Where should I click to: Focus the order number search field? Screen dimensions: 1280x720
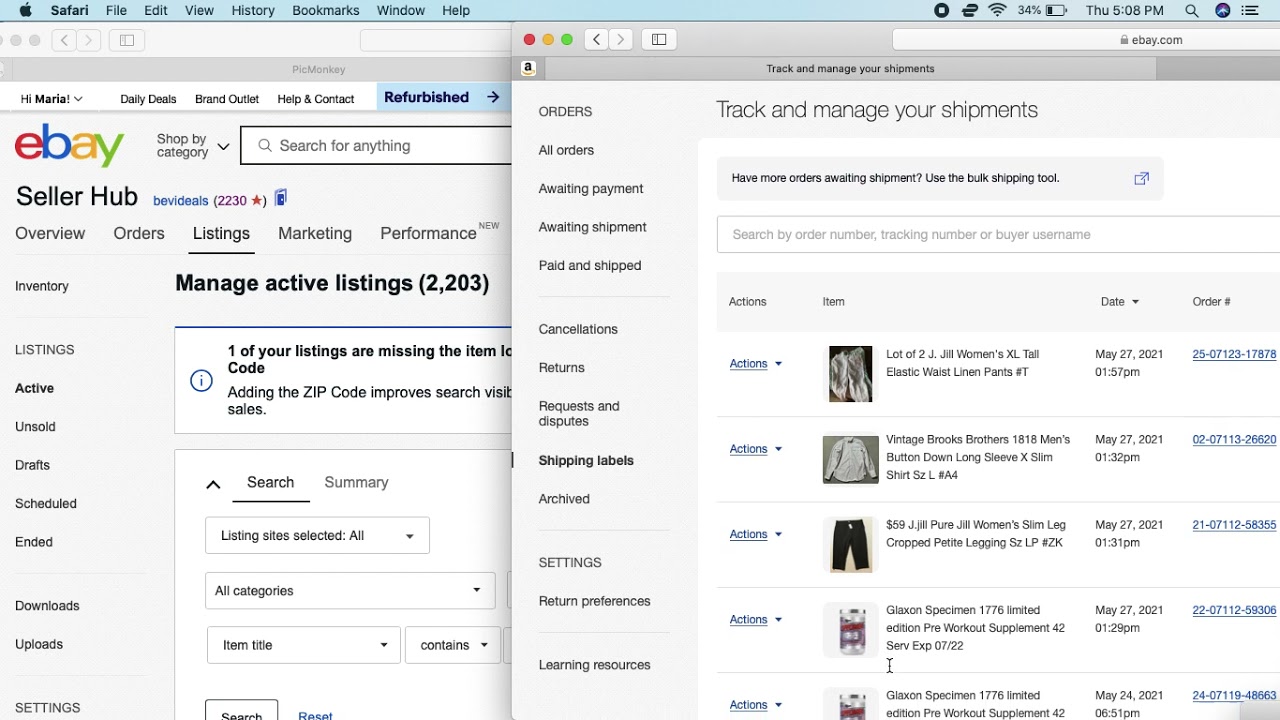[998, 235]
